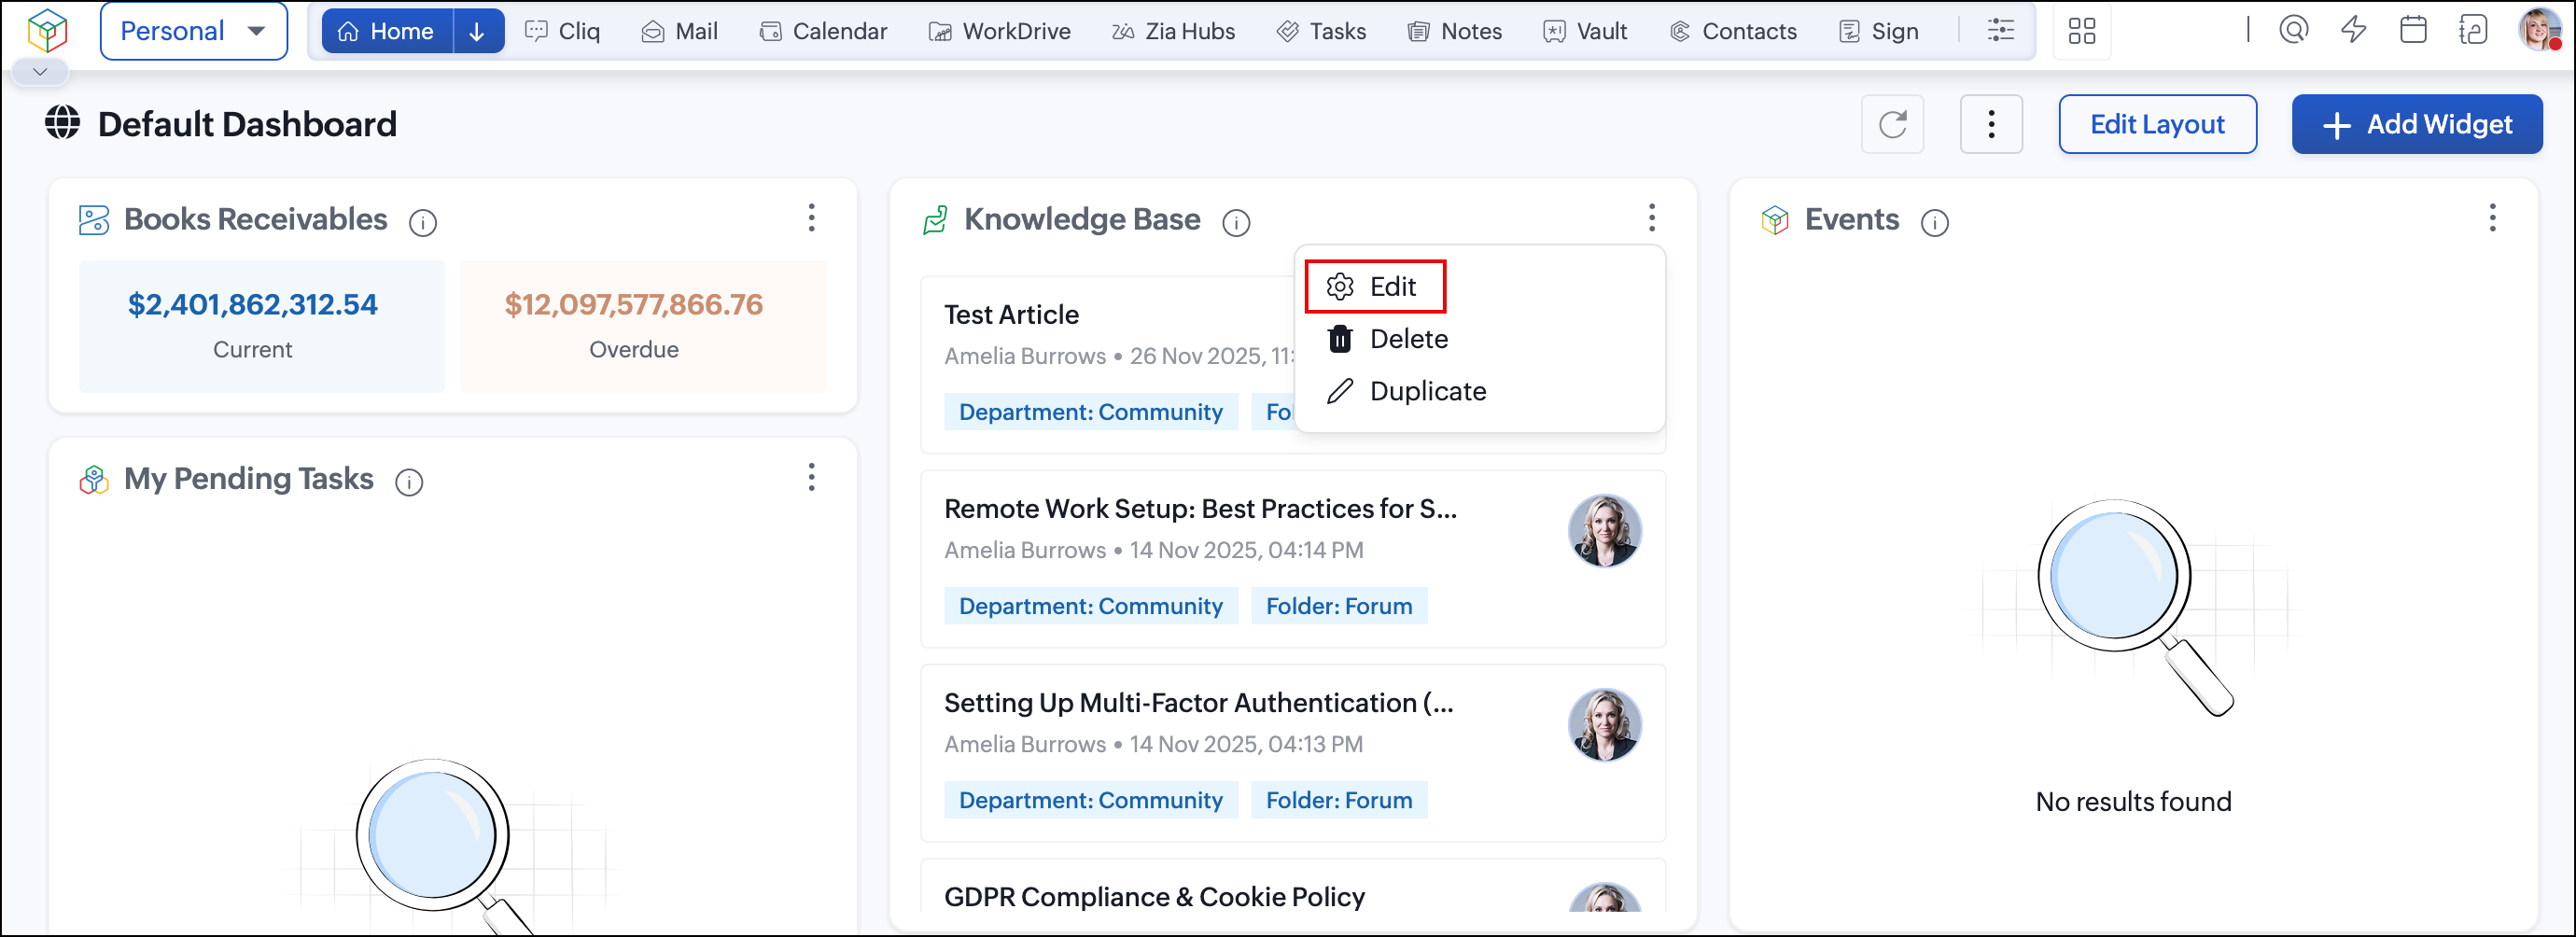The width and height of the screenshot is (2576, 937).
Task: Click Folder: Forum tag on Remote Work Setup
Action: 1339,606
